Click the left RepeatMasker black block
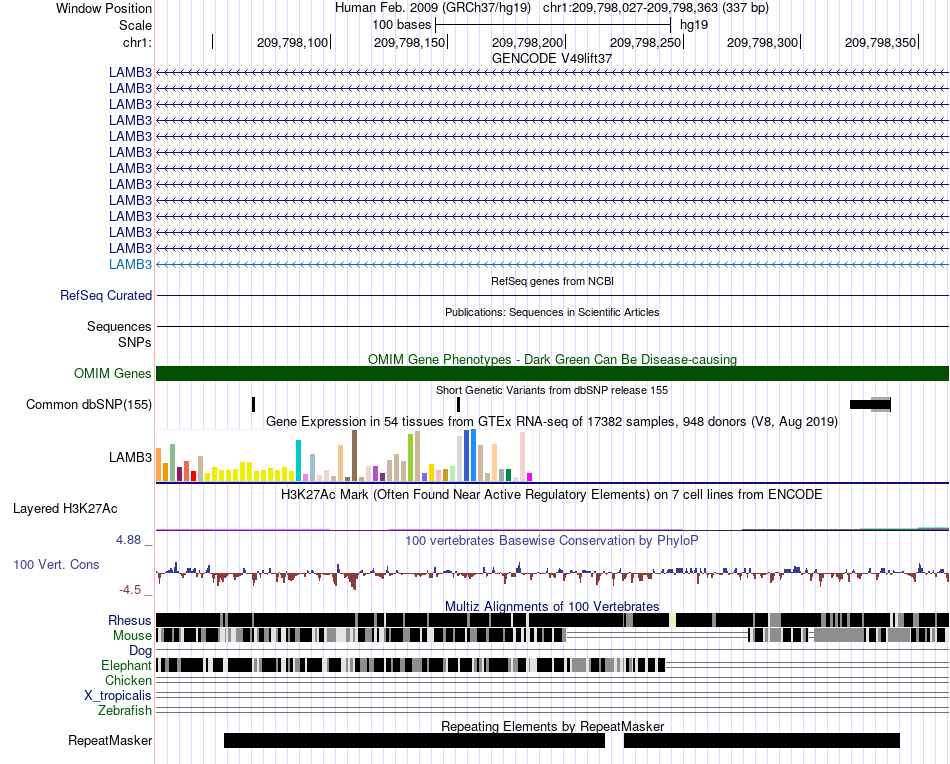 coord(414,740)
